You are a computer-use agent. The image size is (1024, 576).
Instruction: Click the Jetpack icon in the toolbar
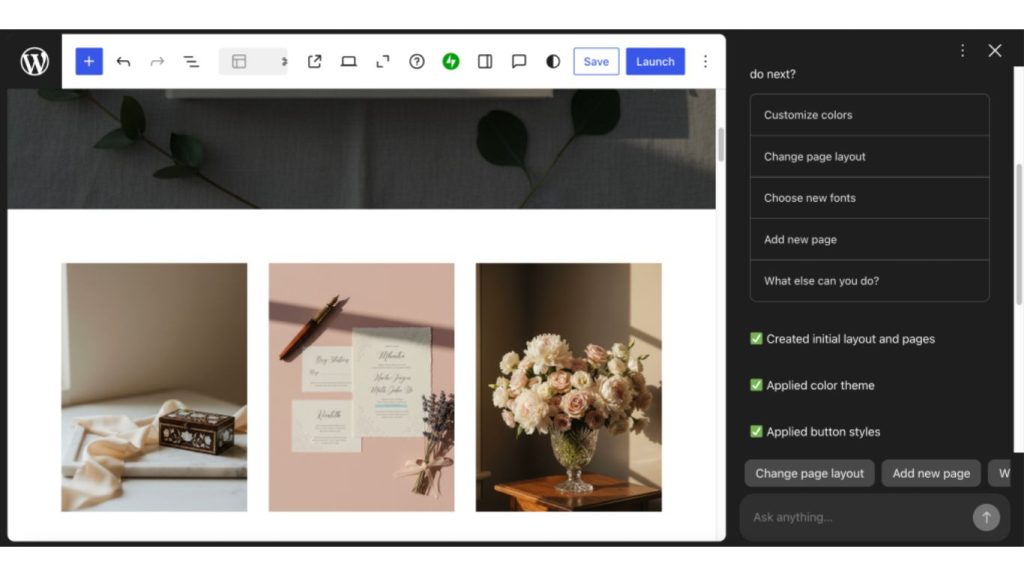tap(450, 61)
